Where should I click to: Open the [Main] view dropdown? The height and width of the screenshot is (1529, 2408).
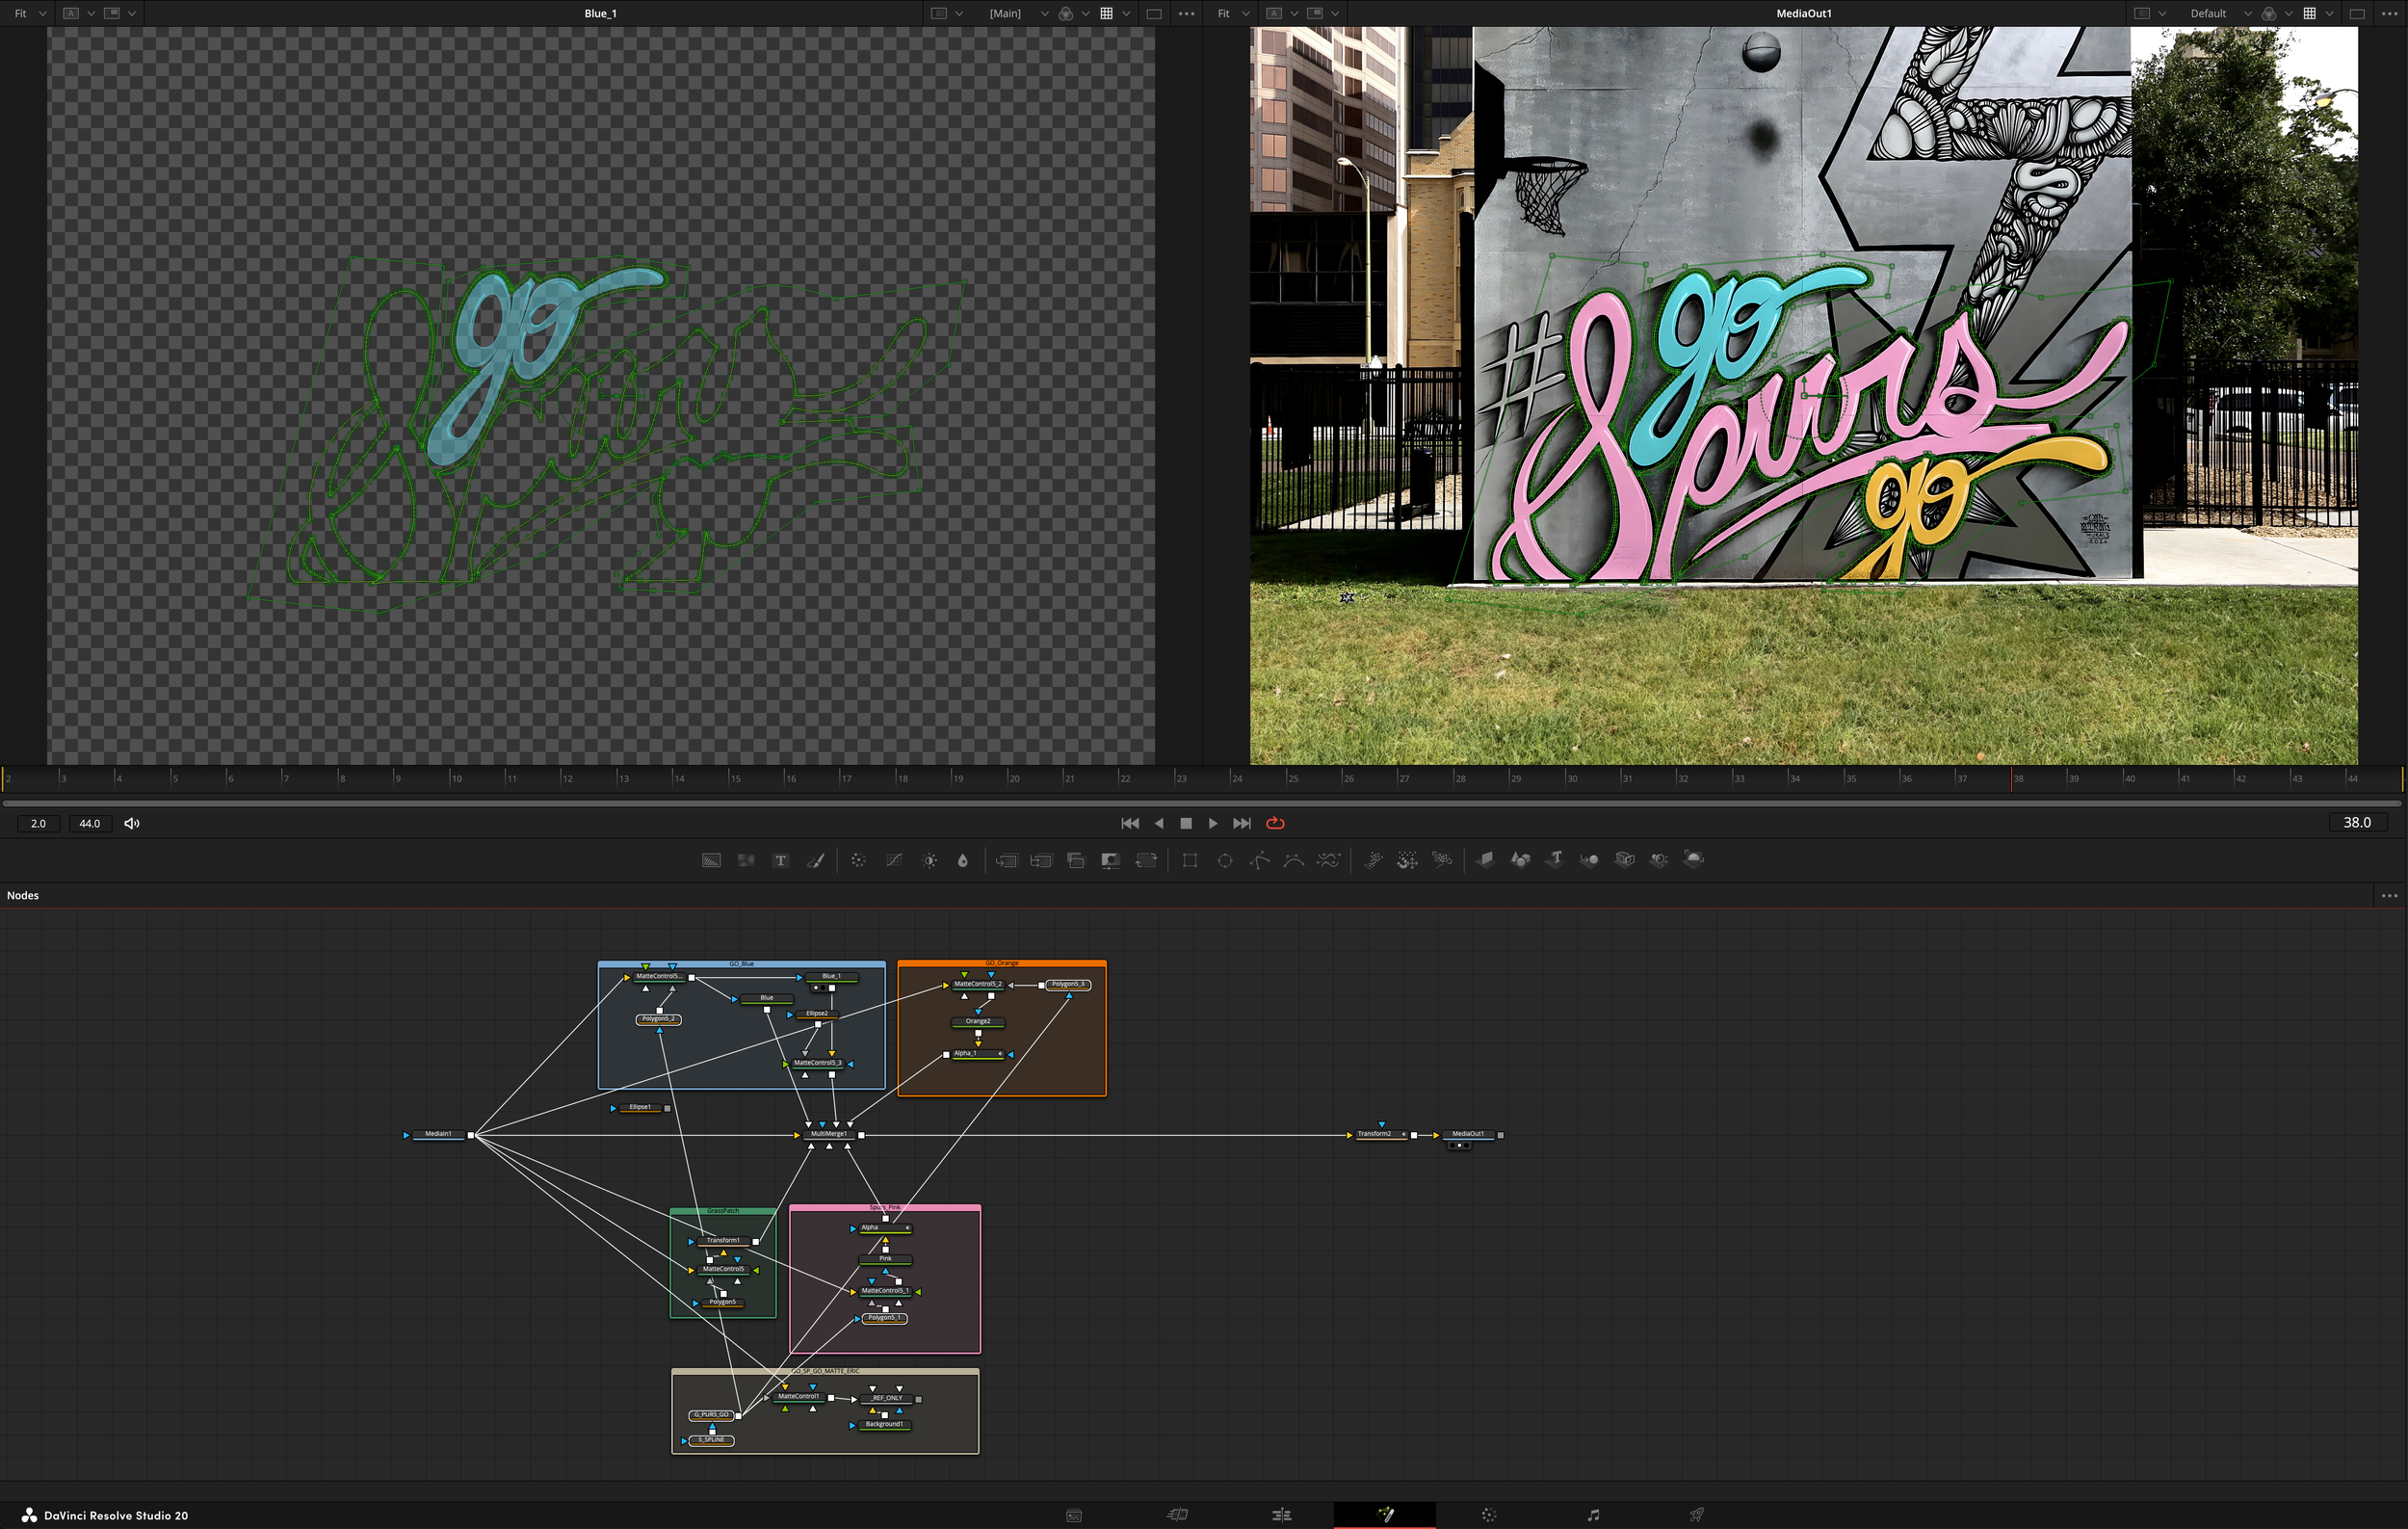1018,13
